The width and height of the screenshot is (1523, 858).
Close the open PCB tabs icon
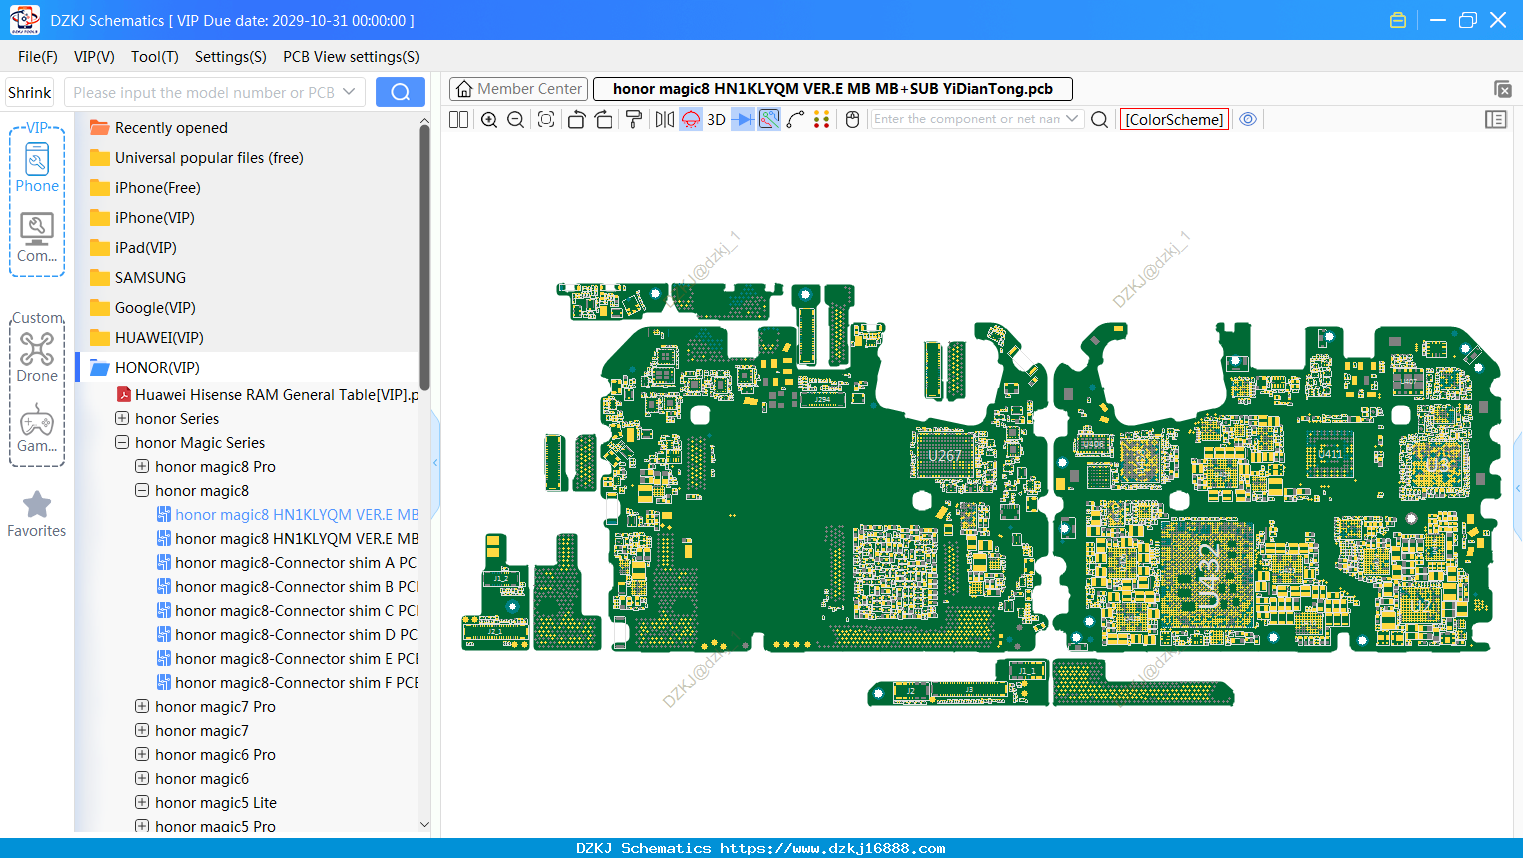coord(1503,89)
